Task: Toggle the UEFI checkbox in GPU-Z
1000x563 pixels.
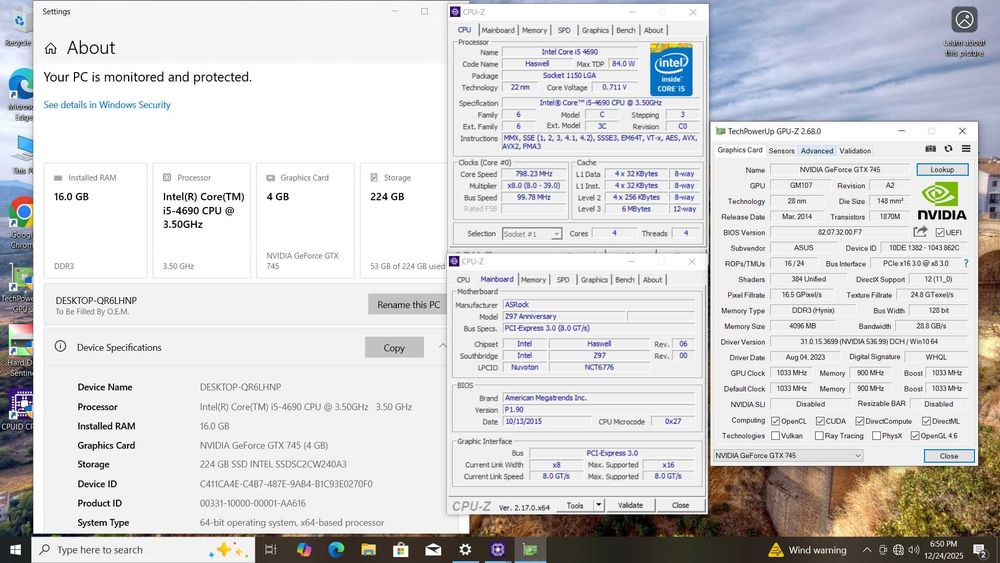Action: point(939,233)
